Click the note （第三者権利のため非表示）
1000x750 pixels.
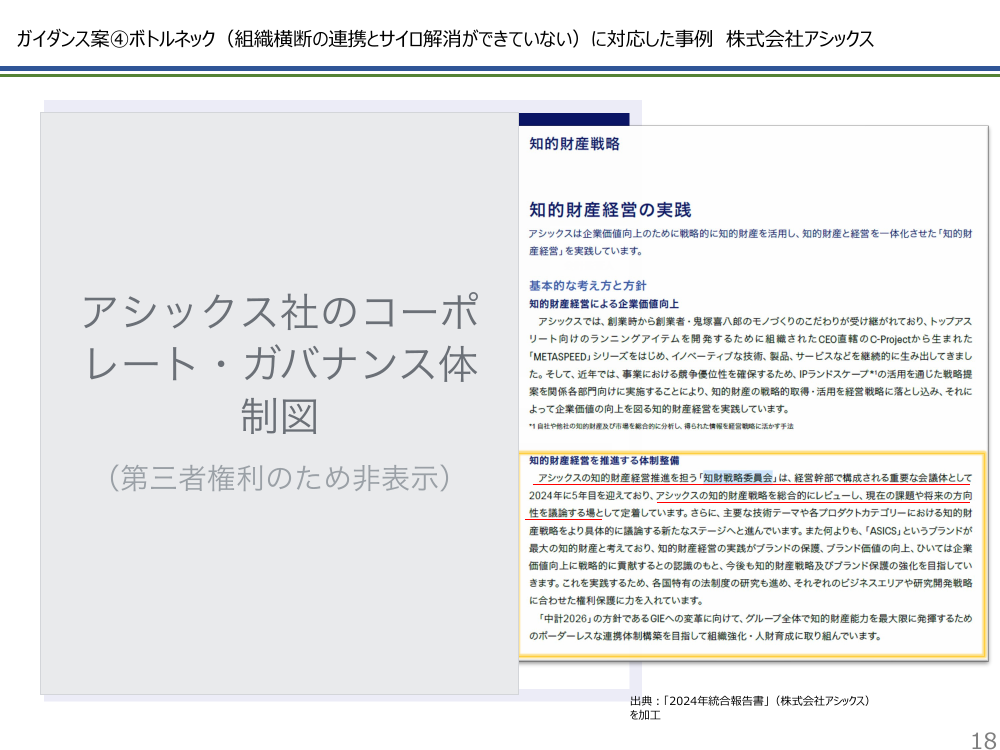click(x=279, y=478)
